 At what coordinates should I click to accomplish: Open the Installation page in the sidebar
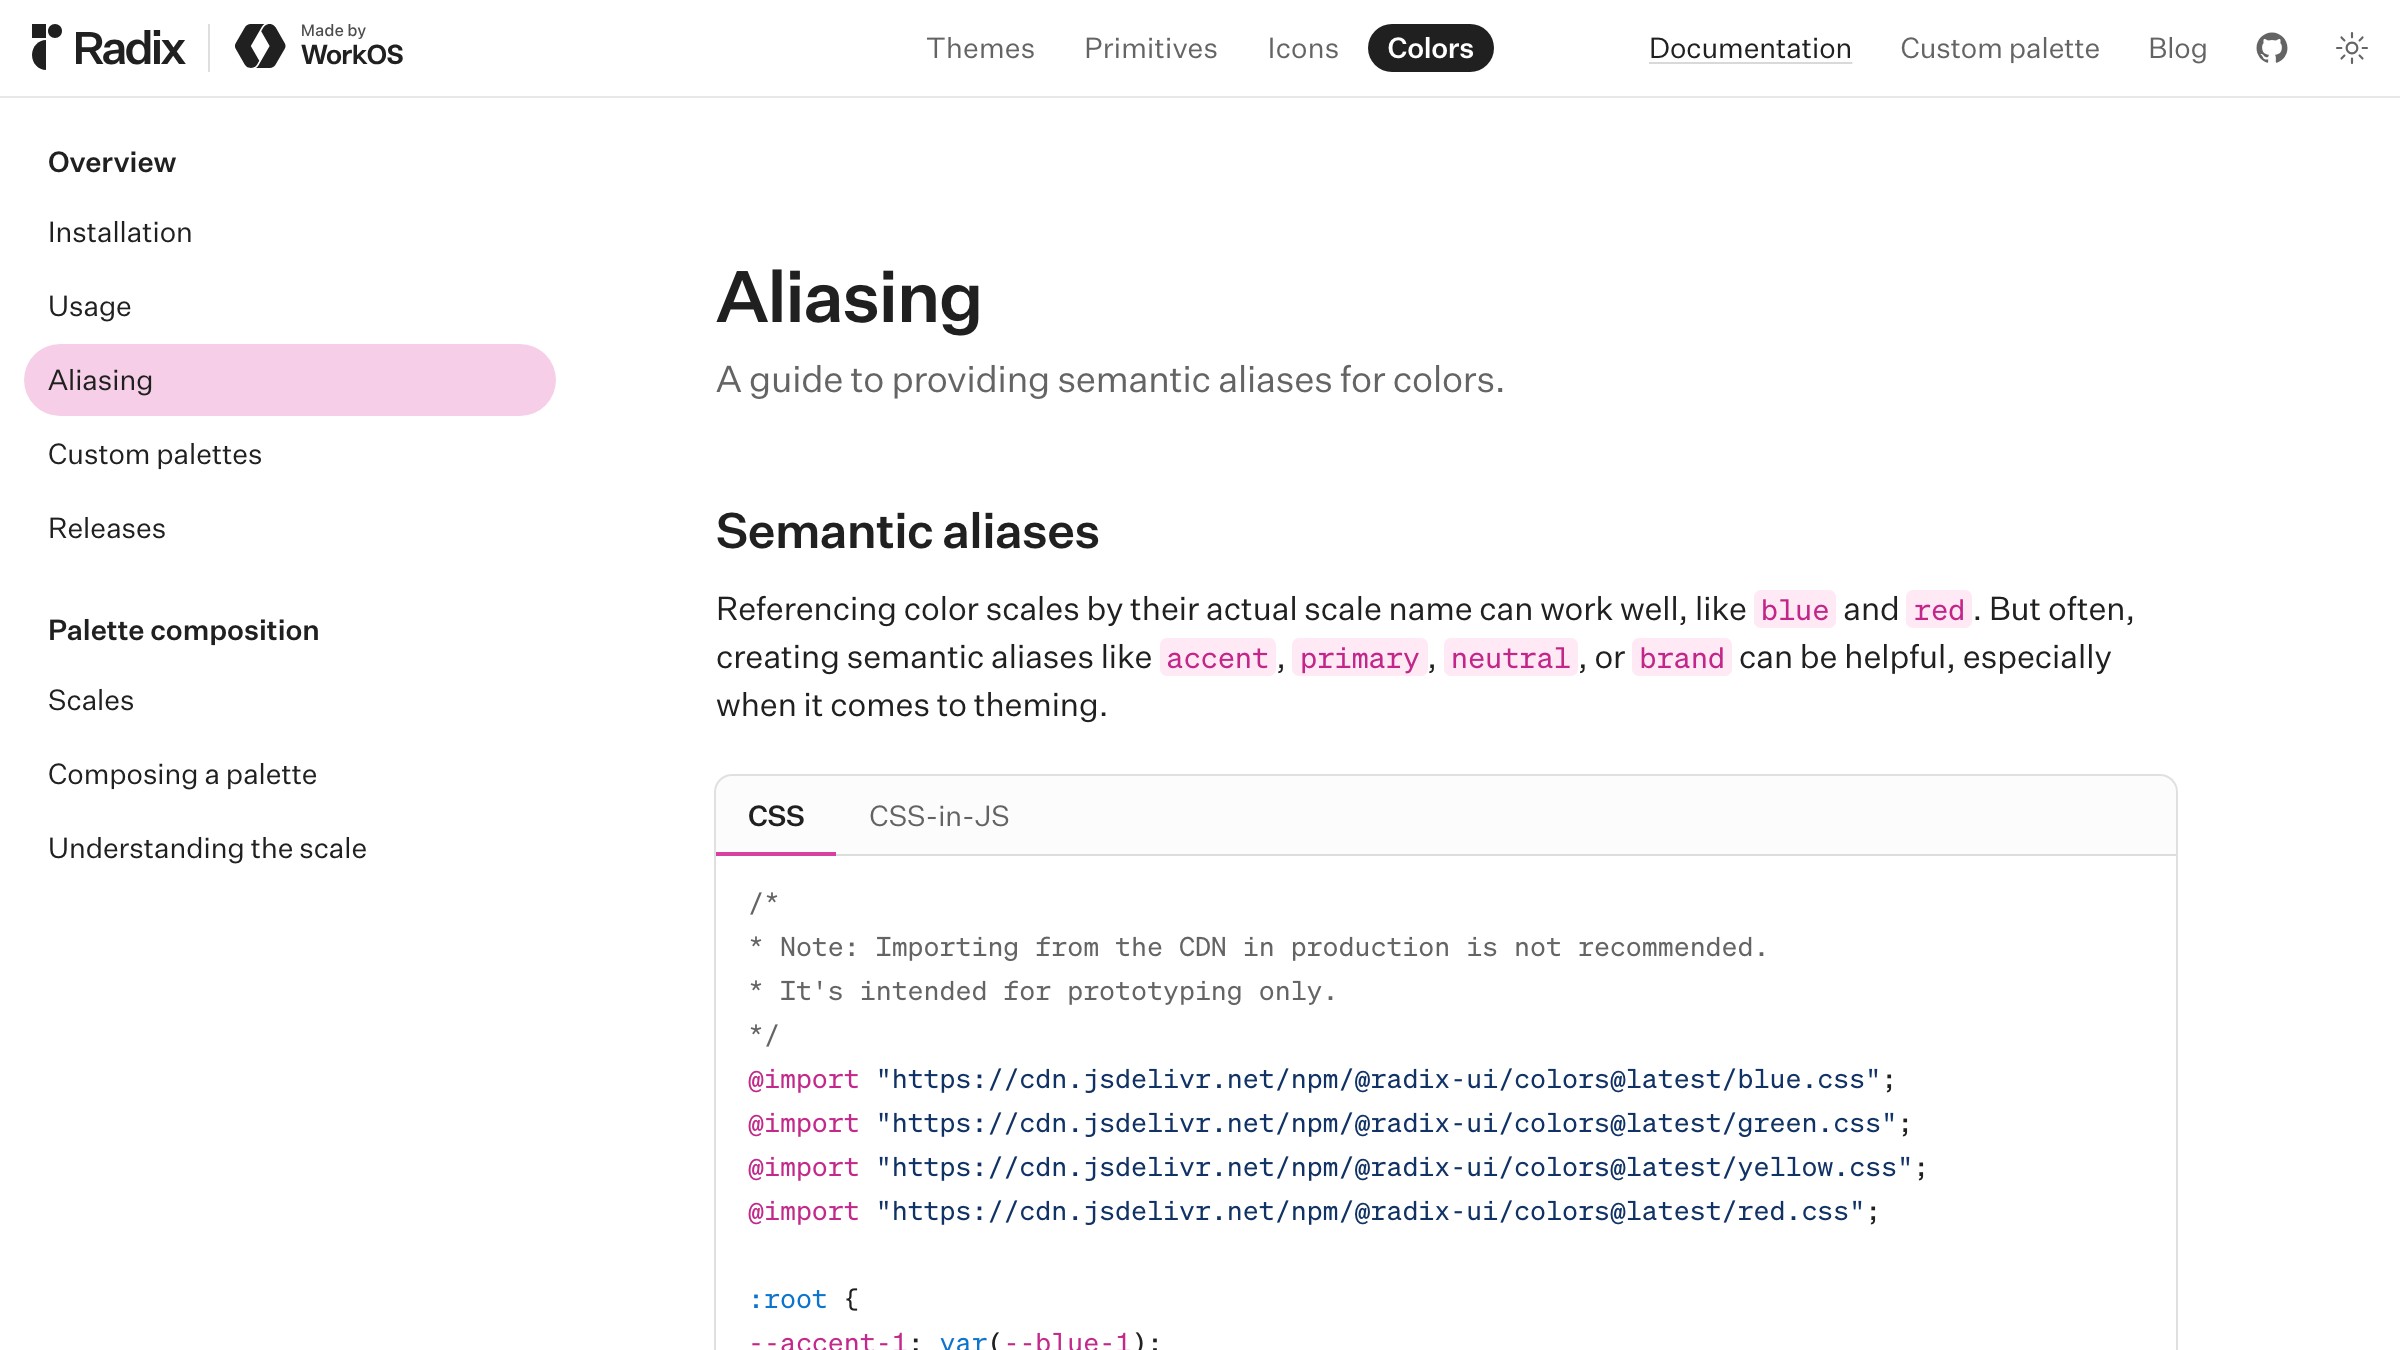(x=120, y=232)
